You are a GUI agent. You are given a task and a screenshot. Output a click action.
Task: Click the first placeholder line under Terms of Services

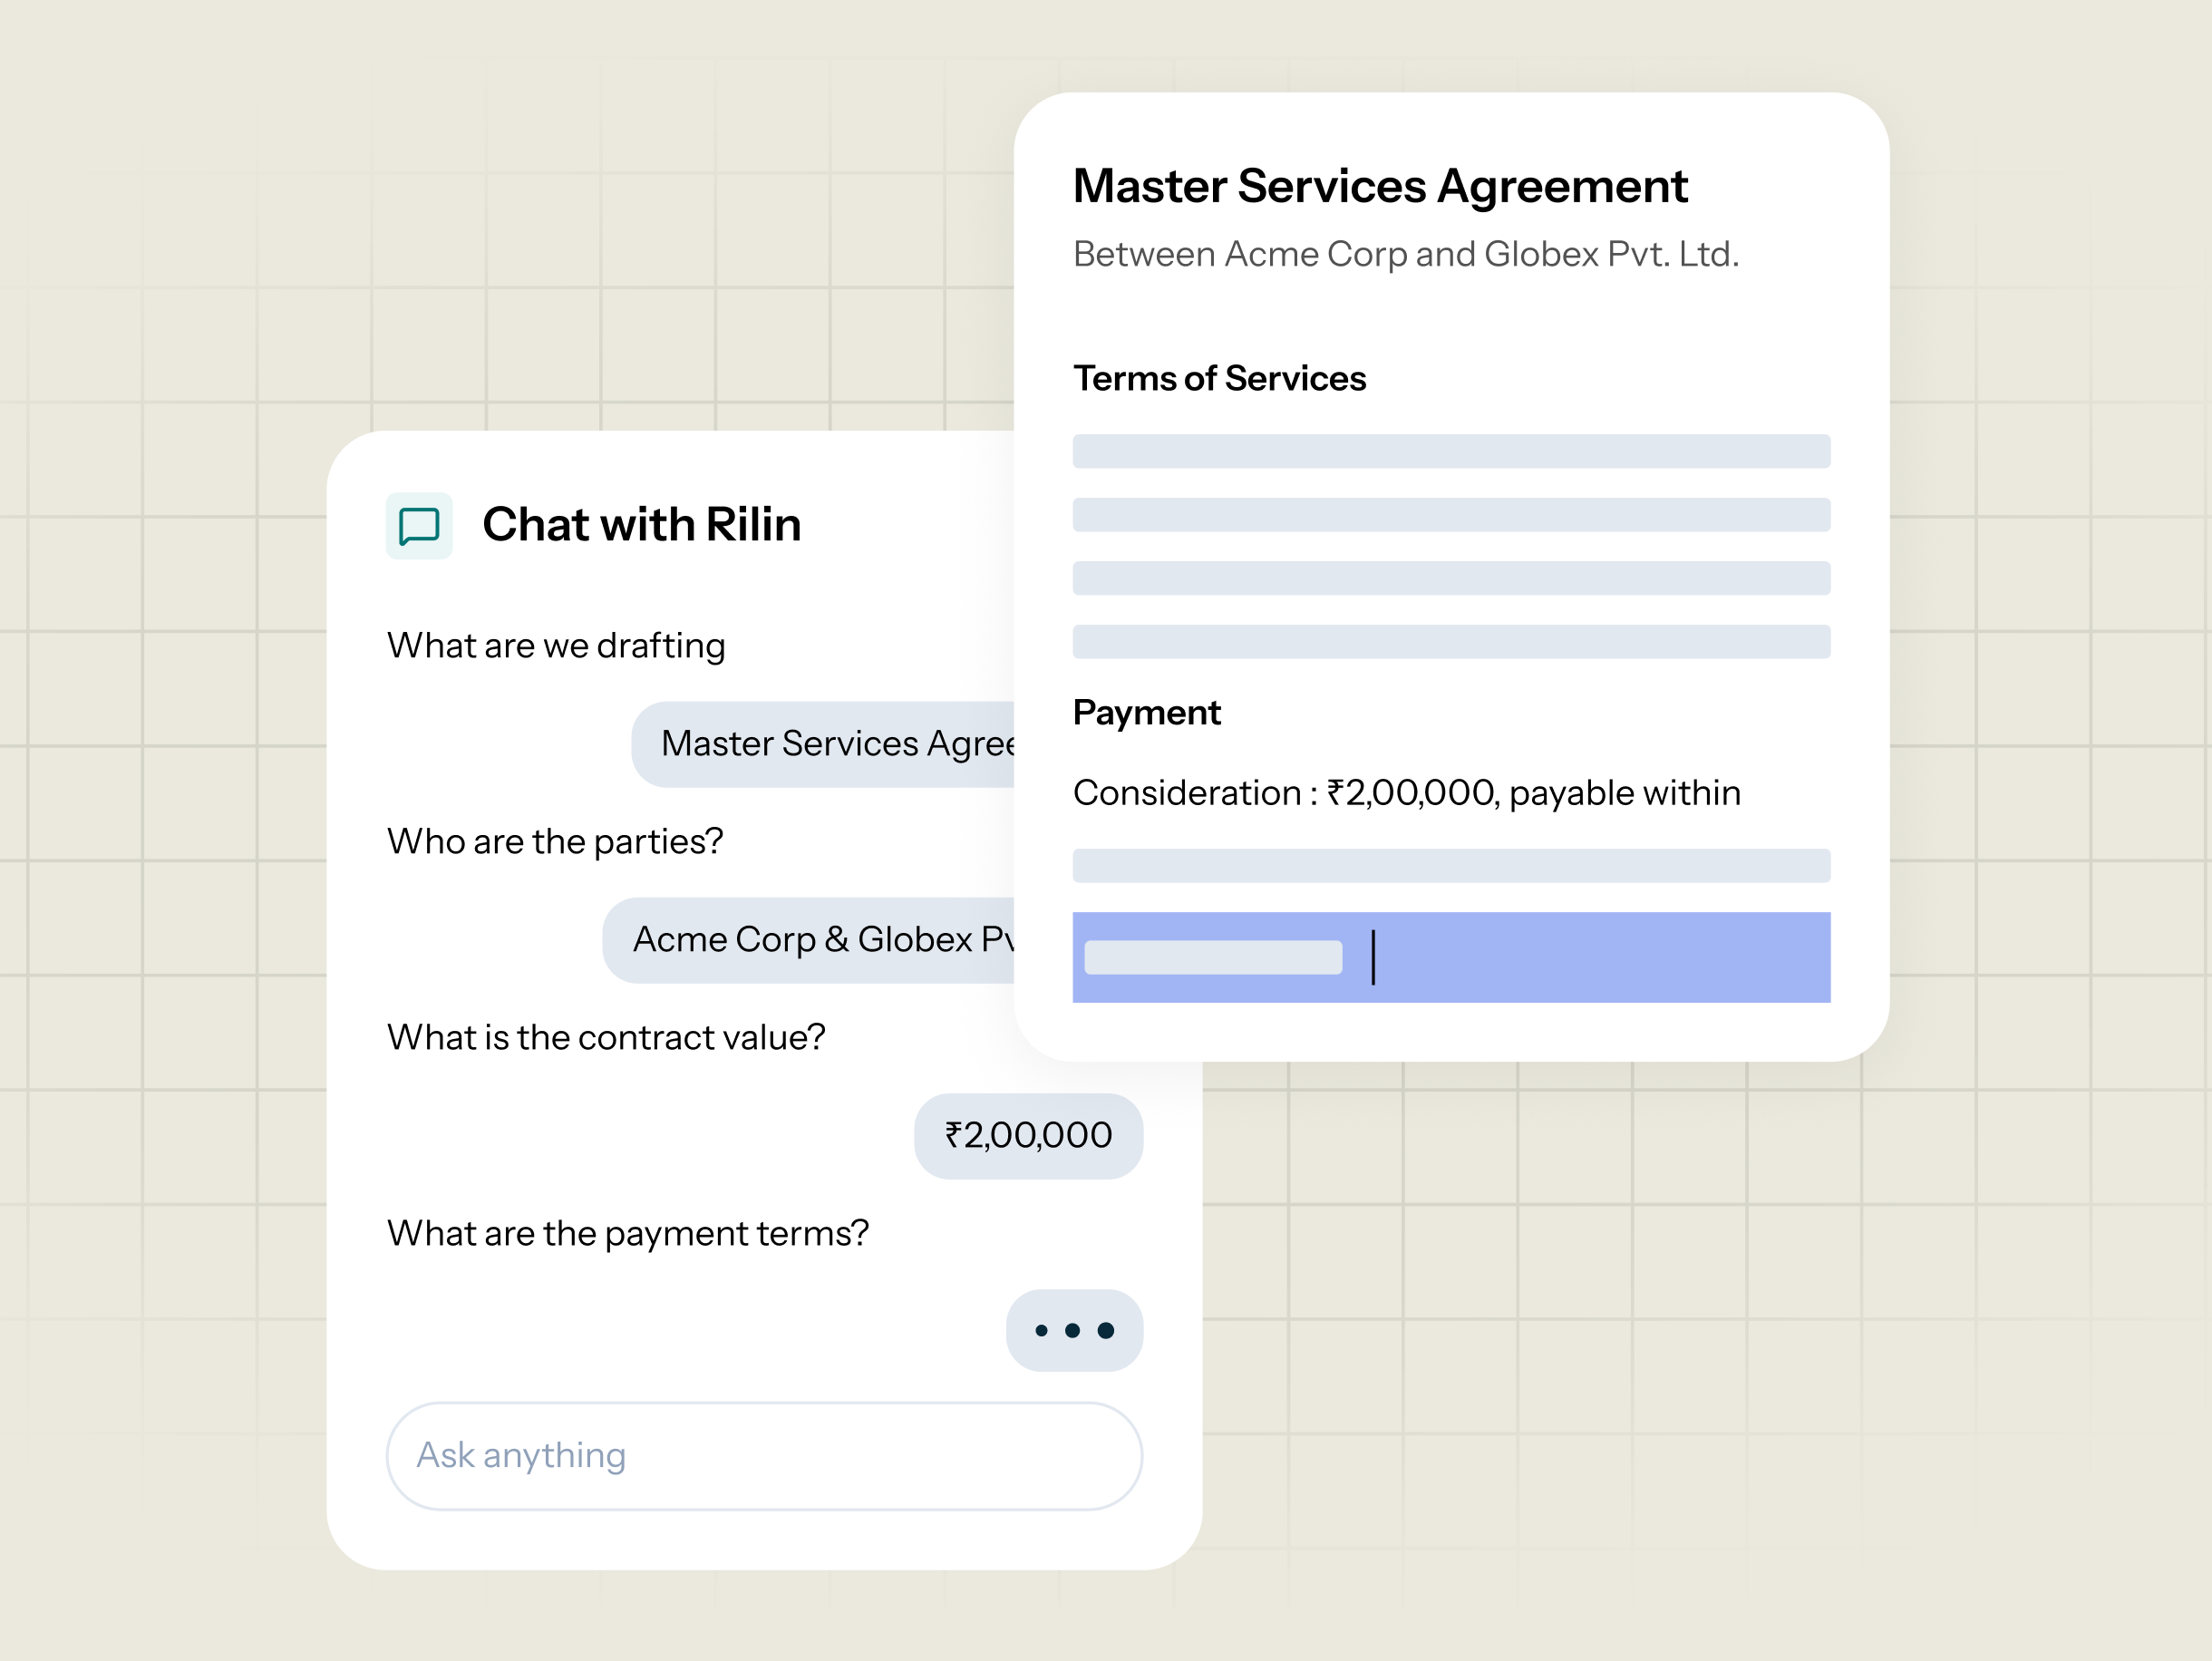(x=1451, y=451)
